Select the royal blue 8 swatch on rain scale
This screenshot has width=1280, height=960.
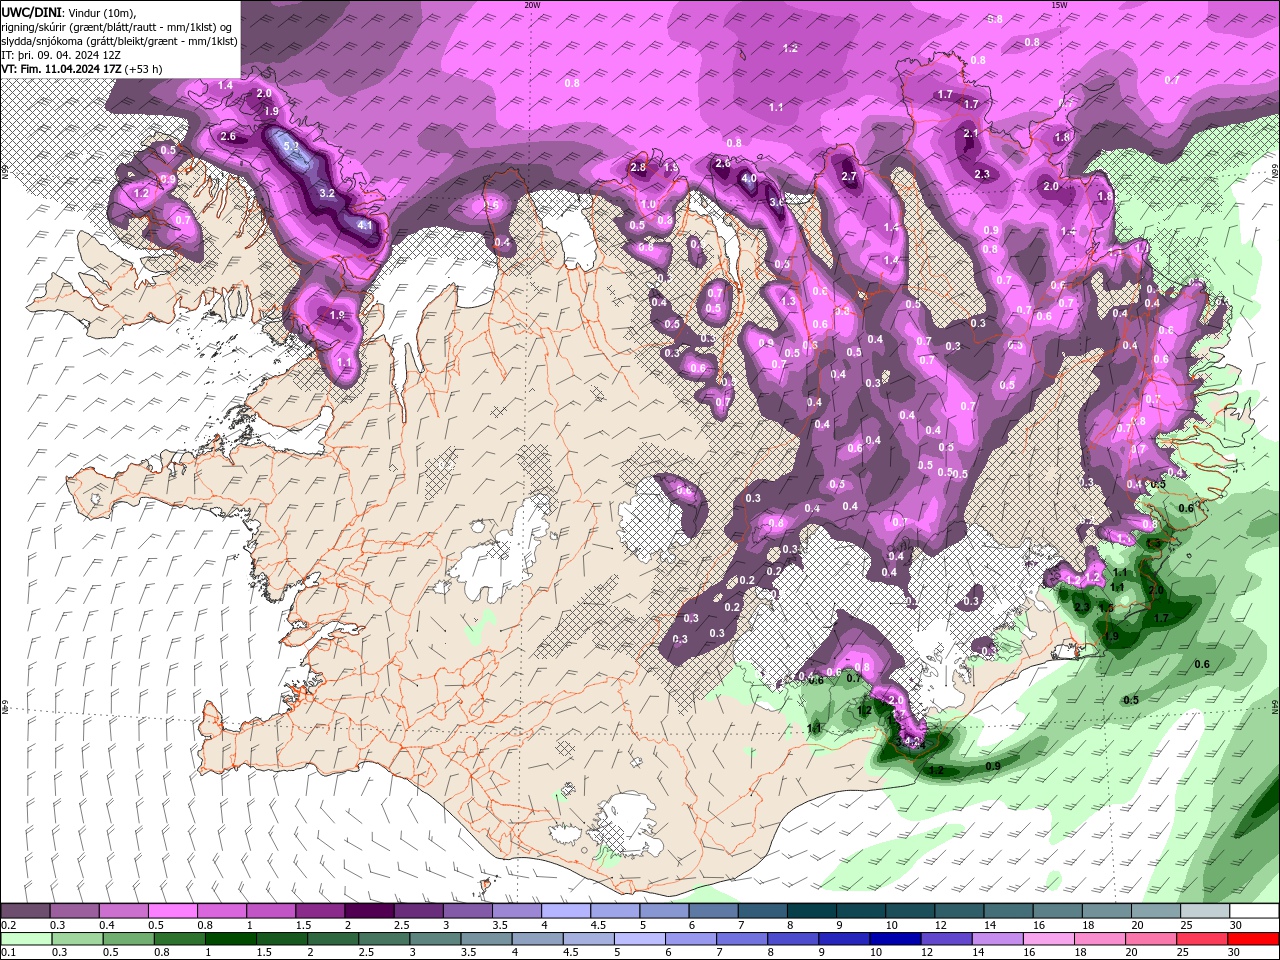click(793, 939)
